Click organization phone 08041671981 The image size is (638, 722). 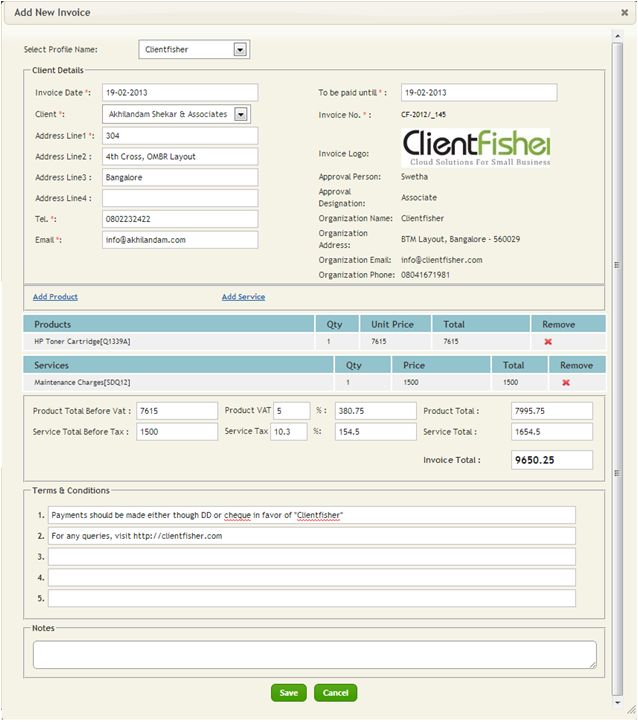425,275
